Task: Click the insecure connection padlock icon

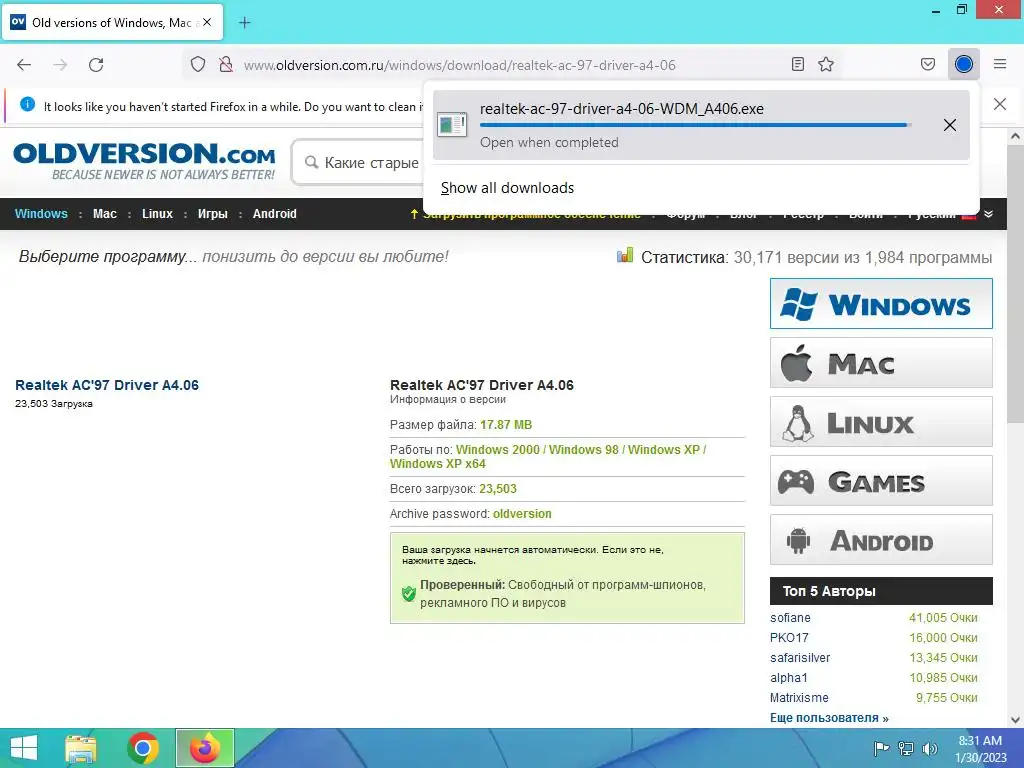Action: [226, 65]
